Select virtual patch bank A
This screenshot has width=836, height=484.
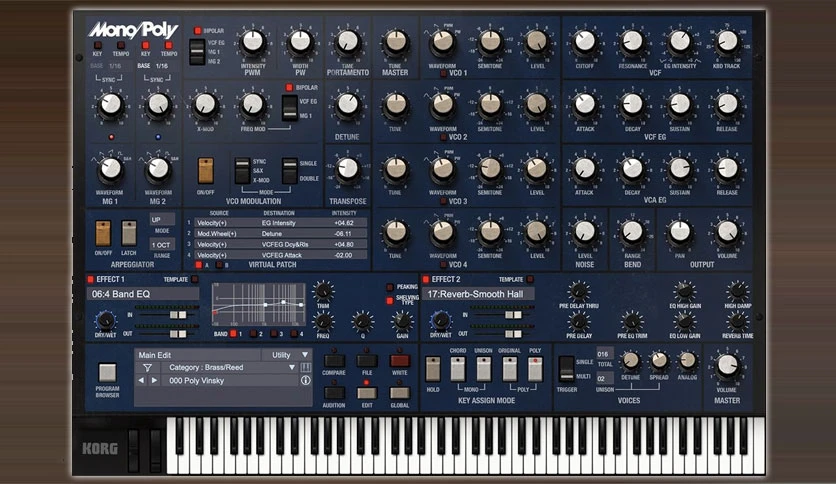click(x=198, y=265)
